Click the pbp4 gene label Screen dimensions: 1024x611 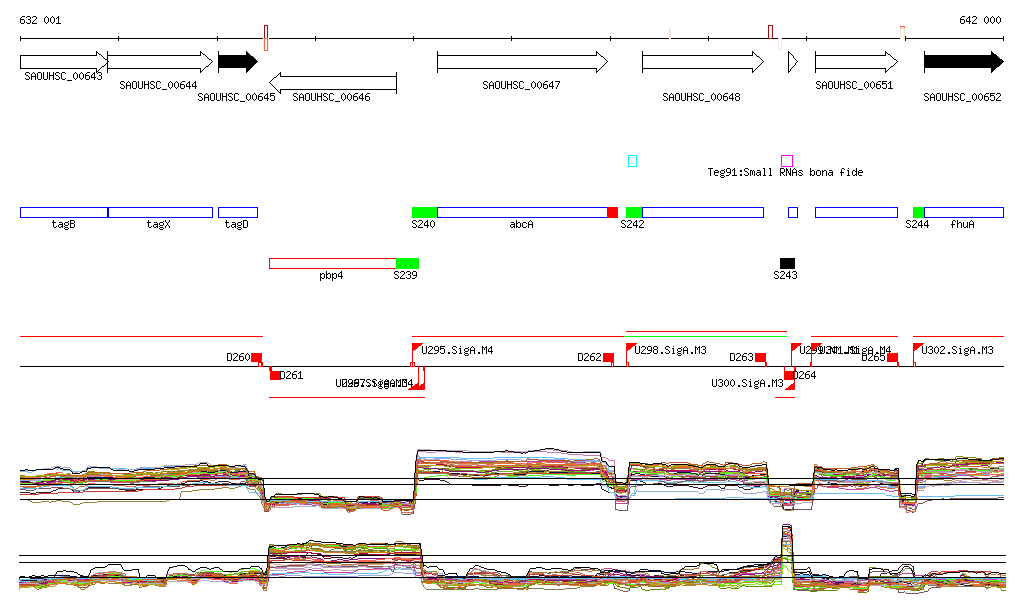(331, 275)
